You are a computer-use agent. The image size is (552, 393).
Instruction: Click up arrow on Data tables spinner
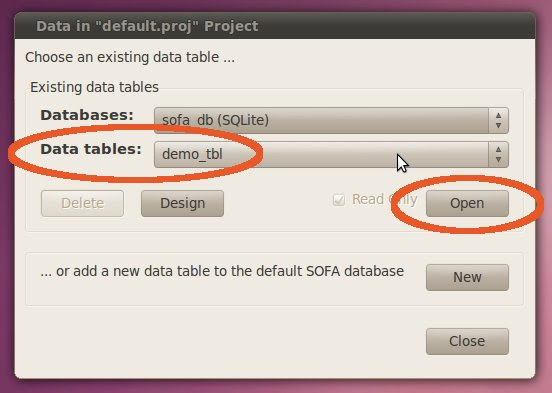click(x=498, y=150)
